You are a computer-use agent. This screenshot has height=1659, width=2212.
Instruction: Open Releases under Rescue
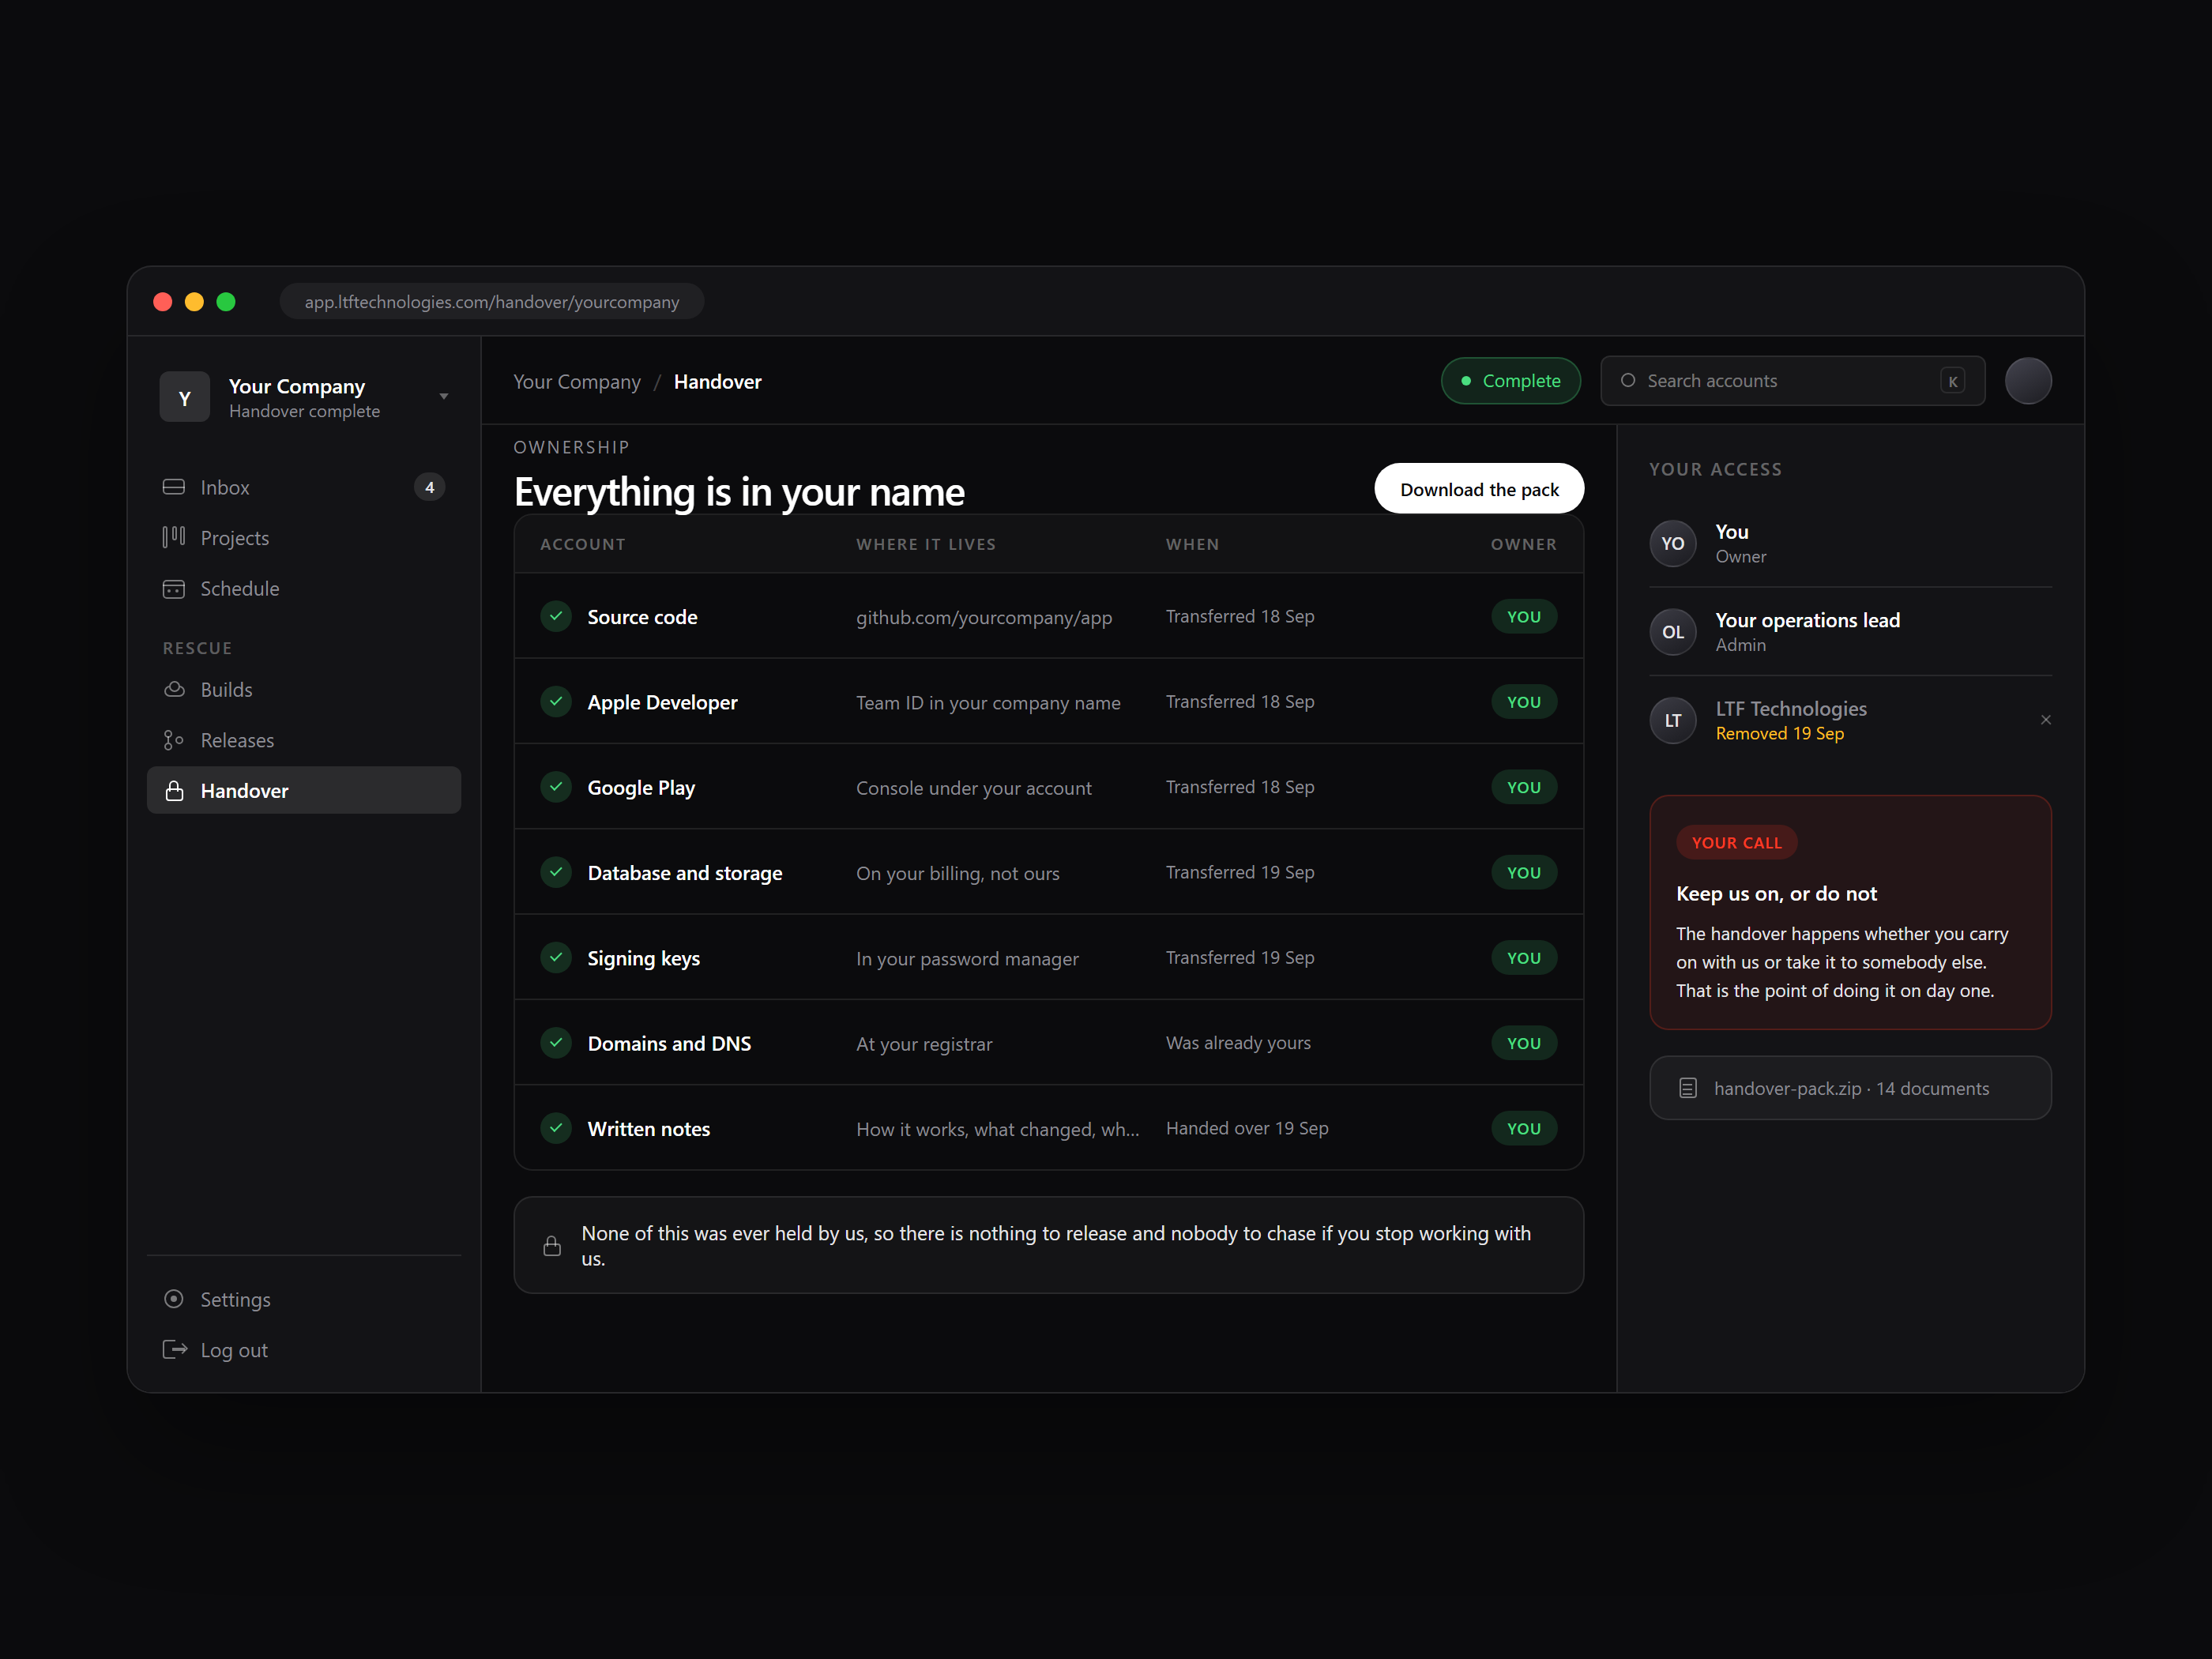[304, 740]
